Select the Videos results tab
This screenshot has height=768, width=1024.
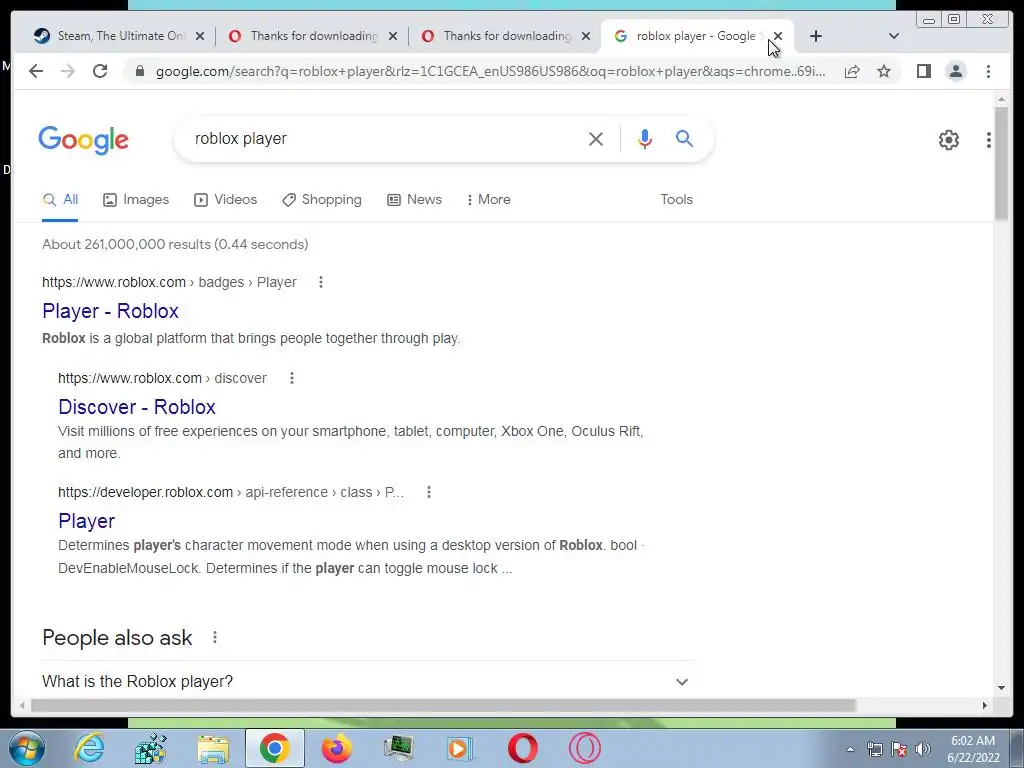pos(226,200)
